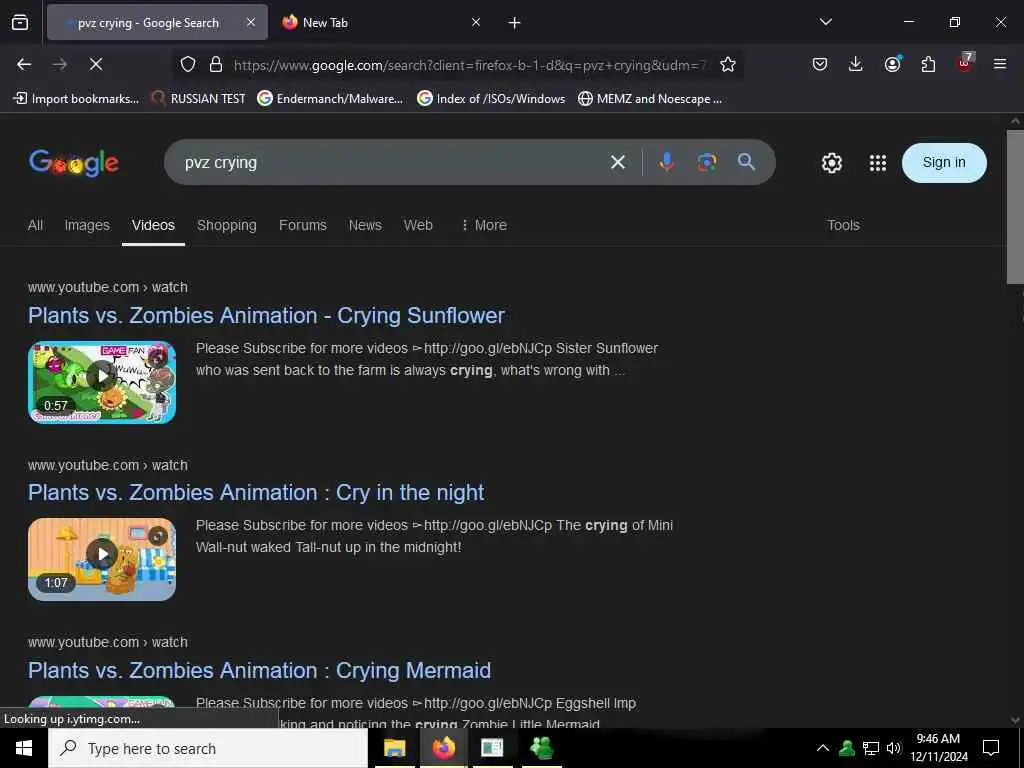Click the page vertical scrollbar thumb
The width and height of the screenshot is (1024, 768).
[1015, 207]
